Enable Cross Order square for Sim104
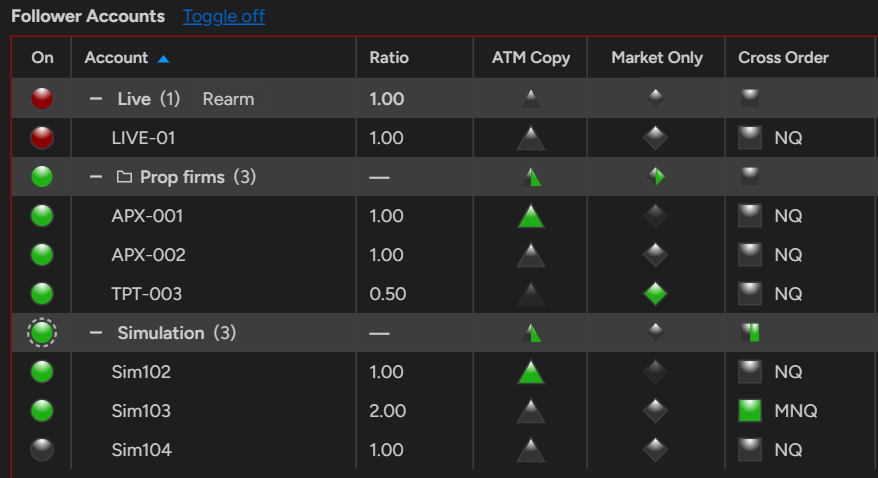The image size is (878, 478). 750,449
